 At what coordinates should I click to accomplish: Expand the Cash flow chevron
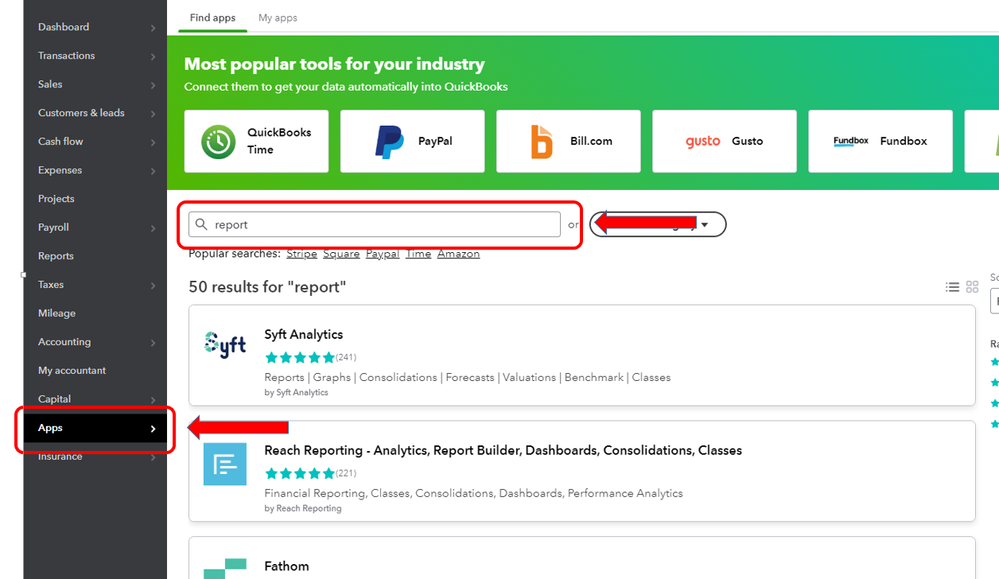[x=153, y=142]
